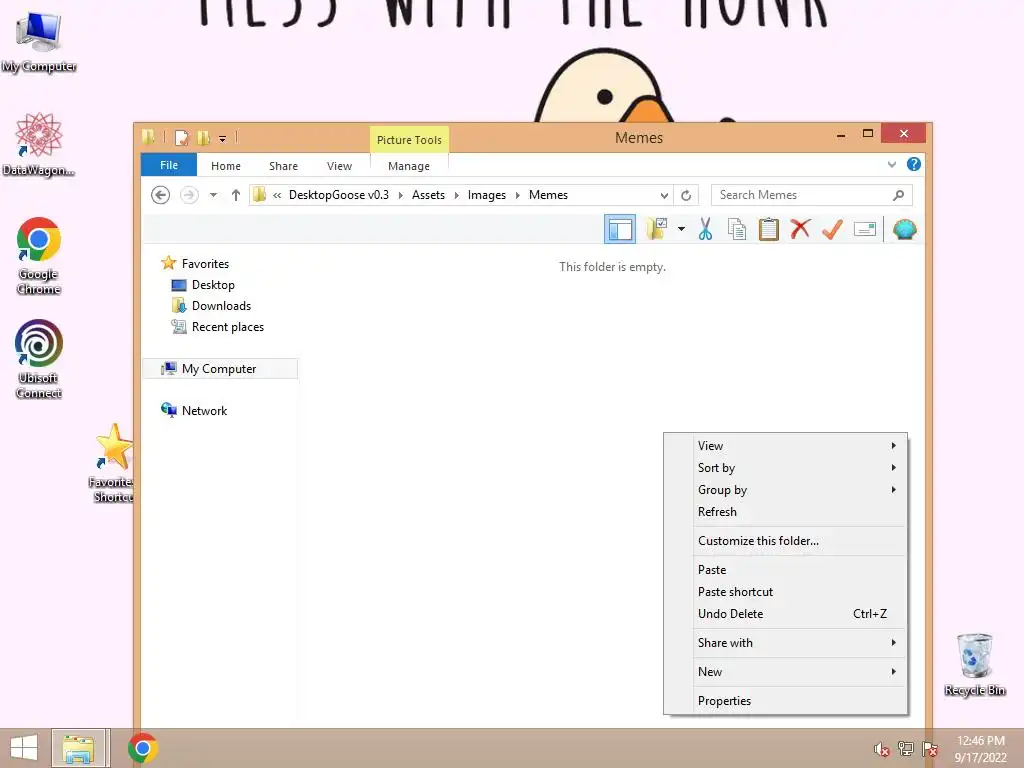Image resolution: width=1024 pixels, height=768 pixels.
Task: Click the double chevron in address bar
Action: click(277, 195)
